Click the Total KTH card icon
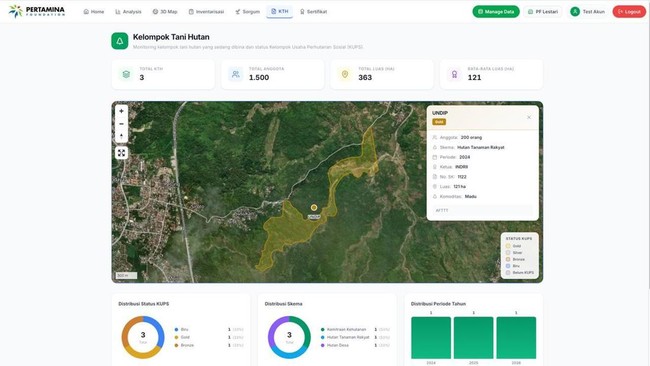The image size is (650, 366). point(126,74)
